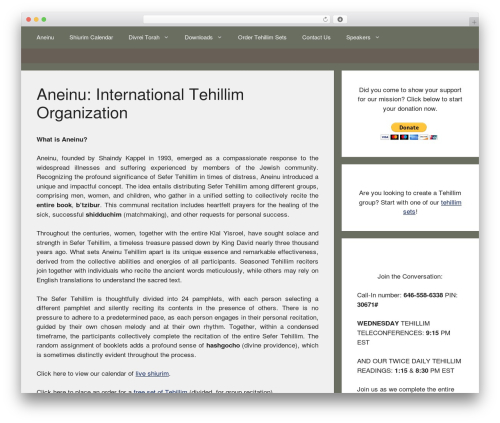Click the round browser button beside address bar
This screenshot has height=423, width=500.
tap(340, 19)
